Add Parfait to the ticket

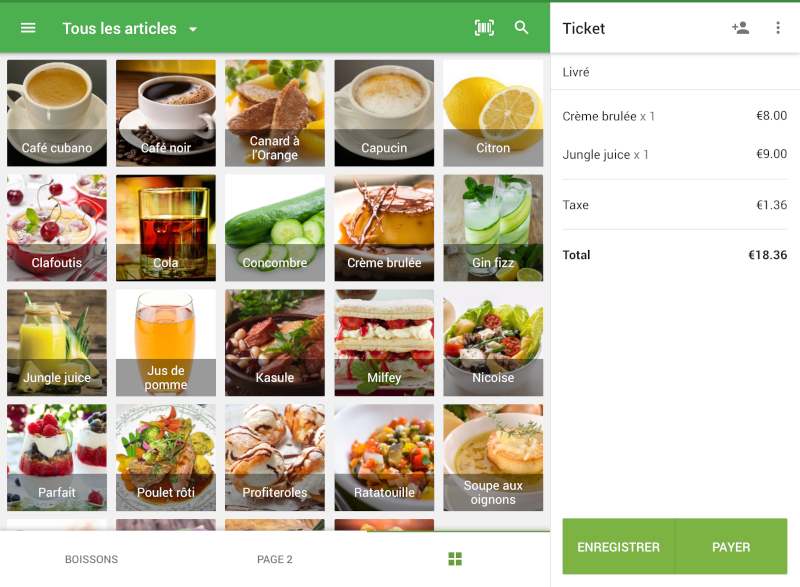(57, 457)
